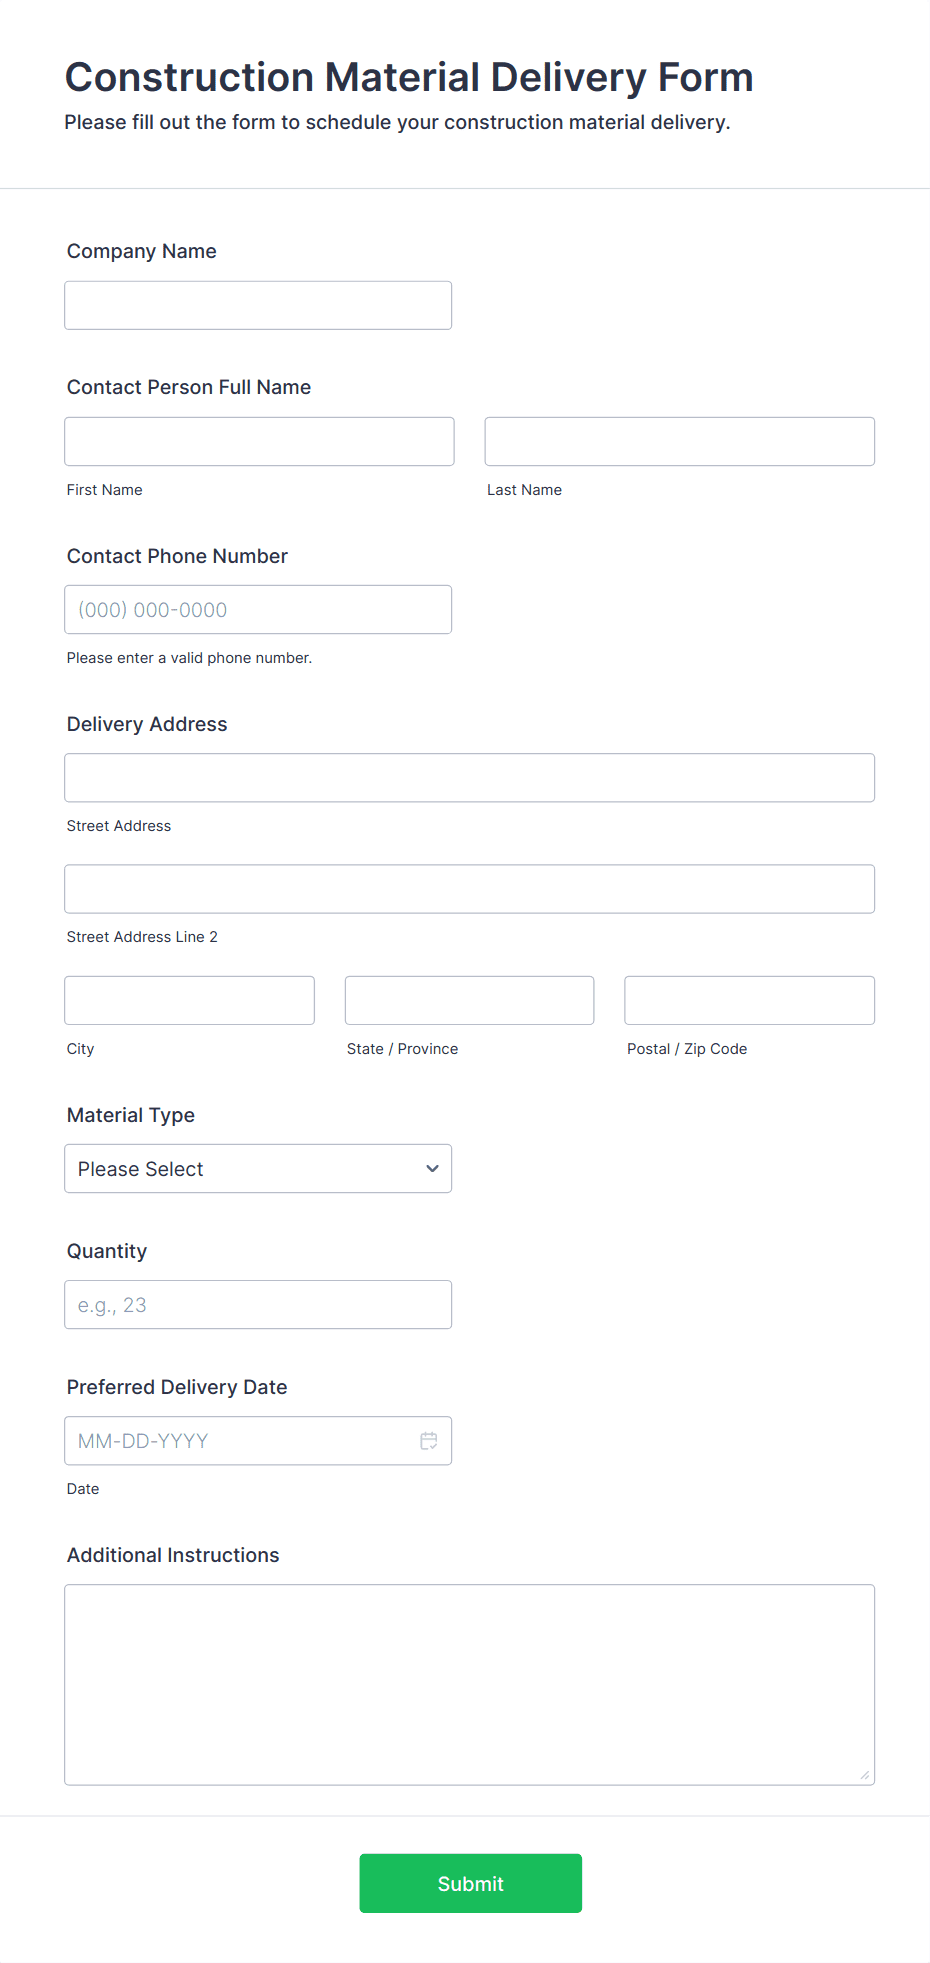Click the Contact Phone Number field
This screenshot has height=1963, width=930.
point(258,610)
